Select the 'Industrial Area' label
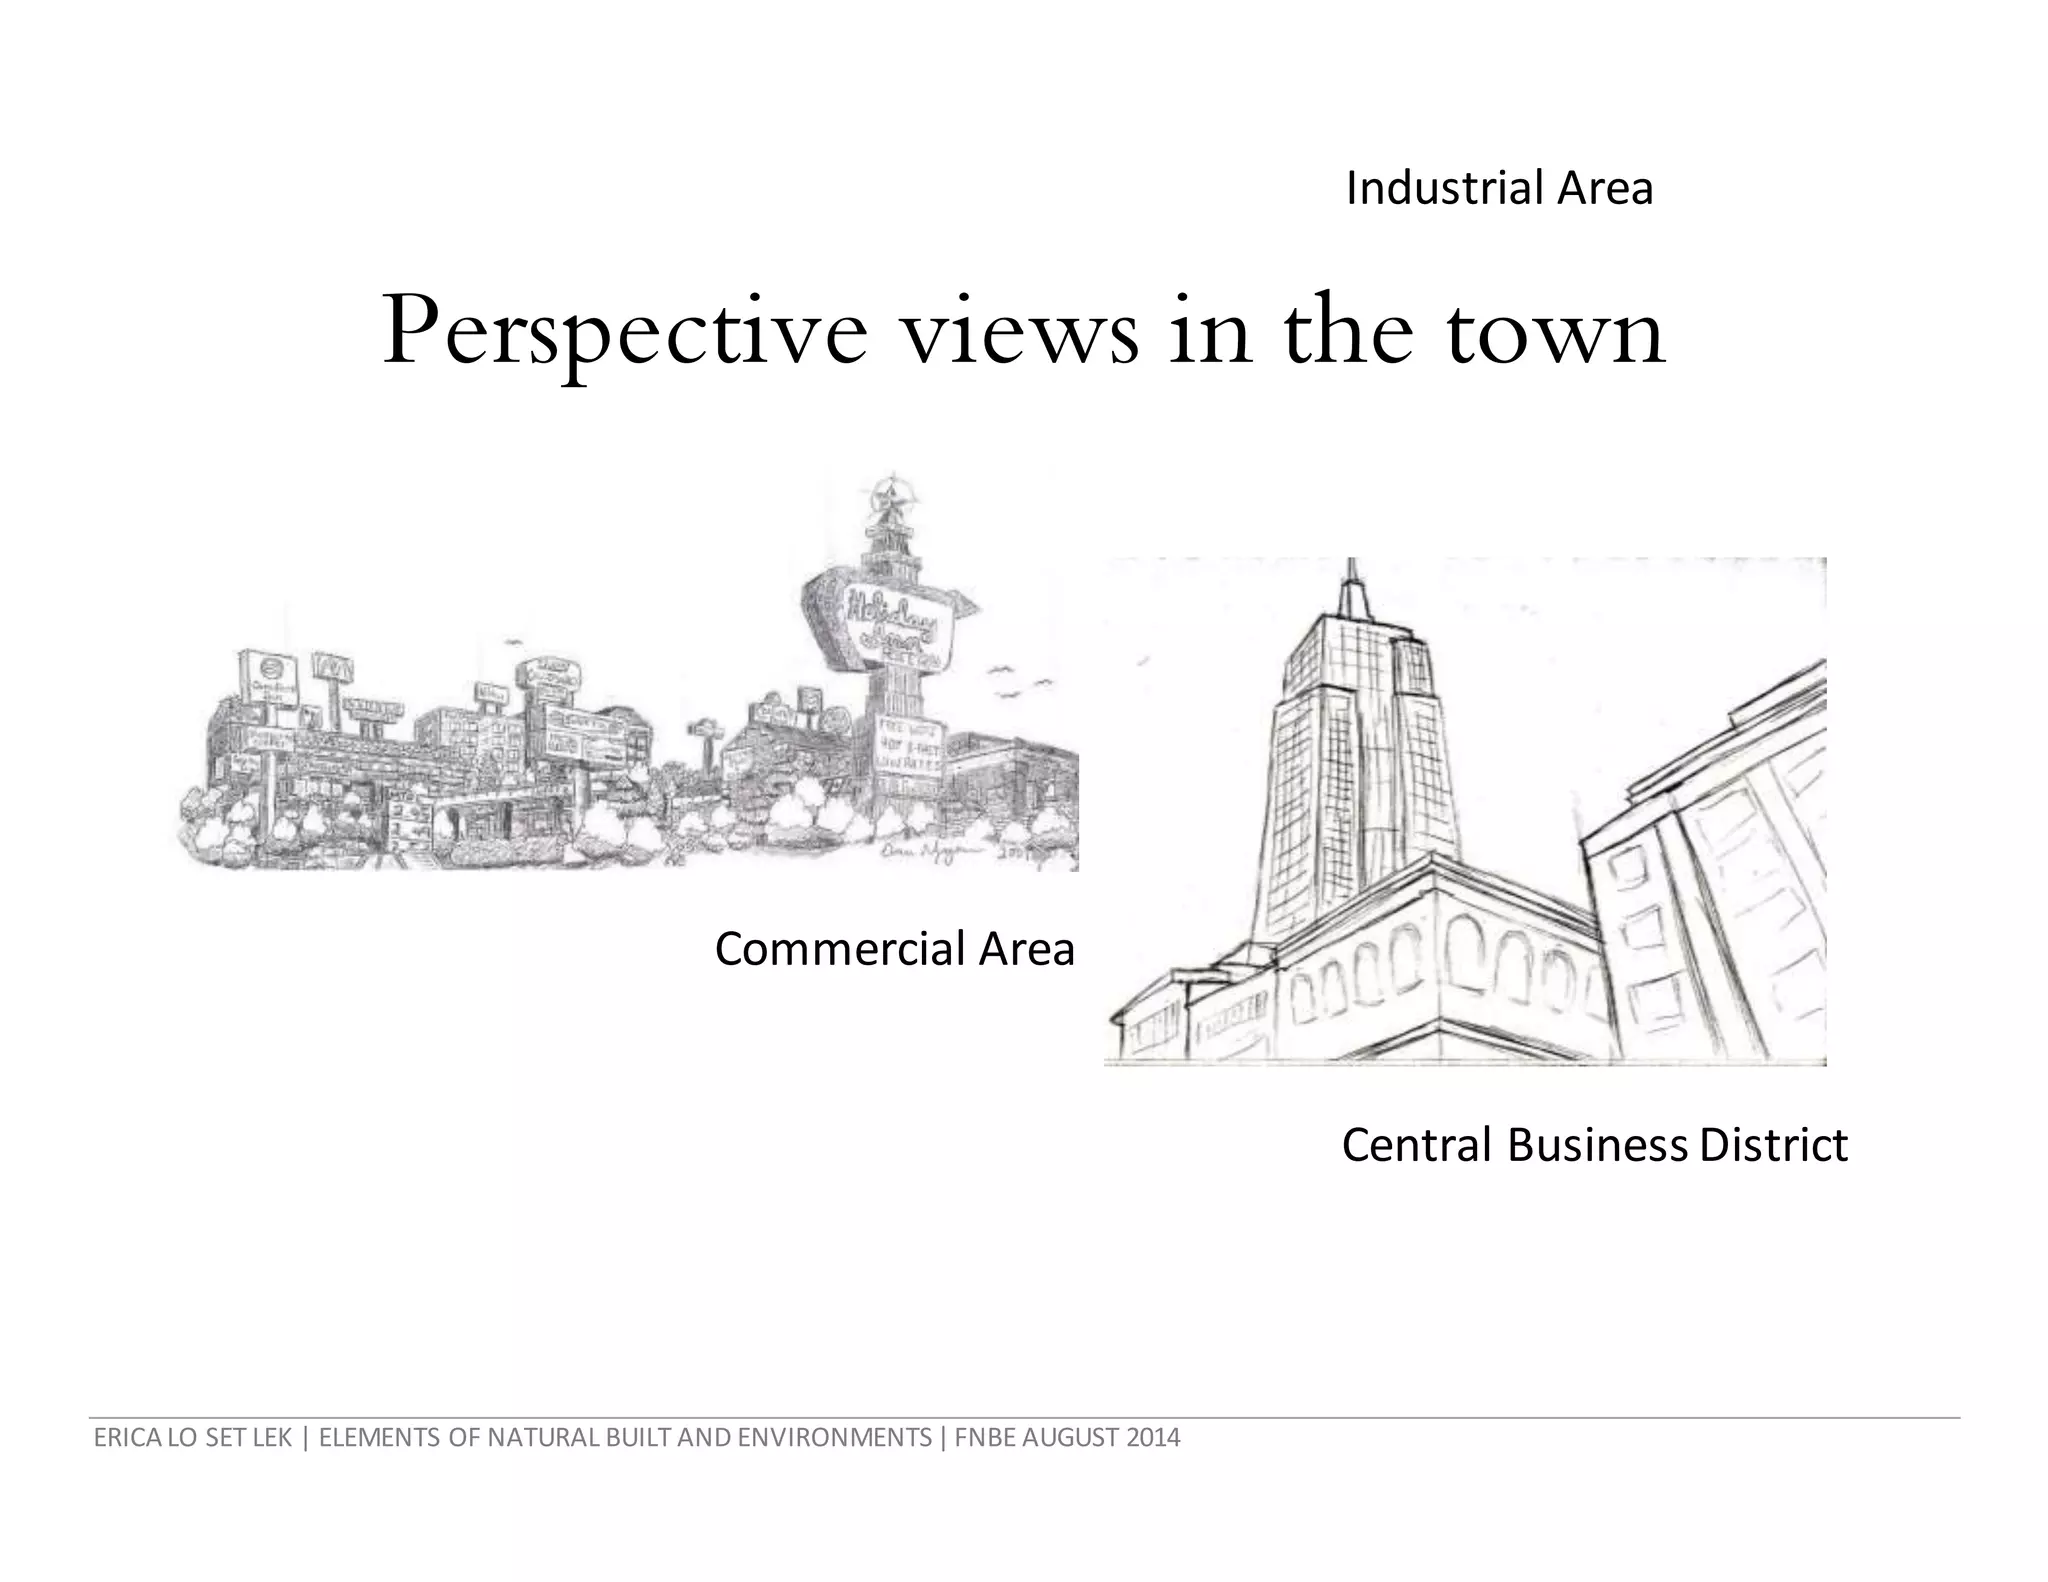This screenshot has height=1582, width=2048. tap(1499, 188)
